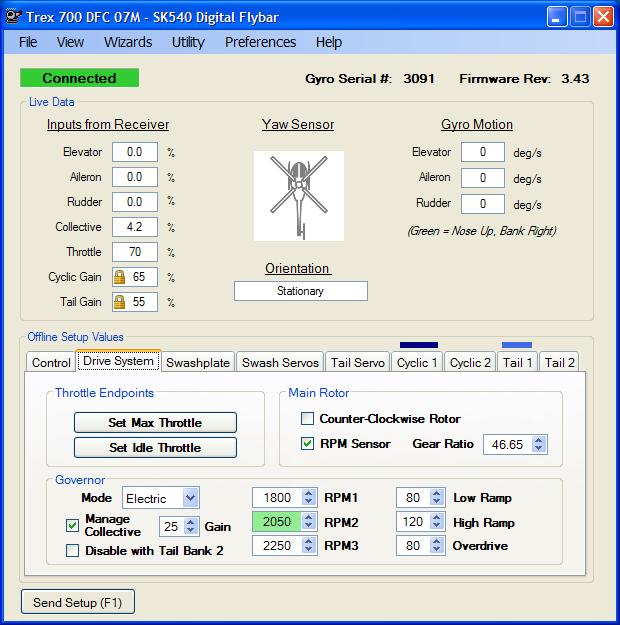The image size is (620, 625).
Task: Click the Orientation status field
Action: (x=300, y=292)
